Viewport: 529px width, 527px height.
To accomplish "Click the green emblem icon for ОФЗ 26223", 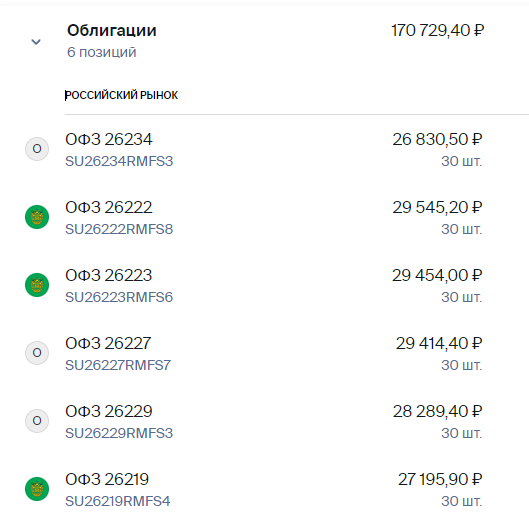I will [x=37, y=285].
